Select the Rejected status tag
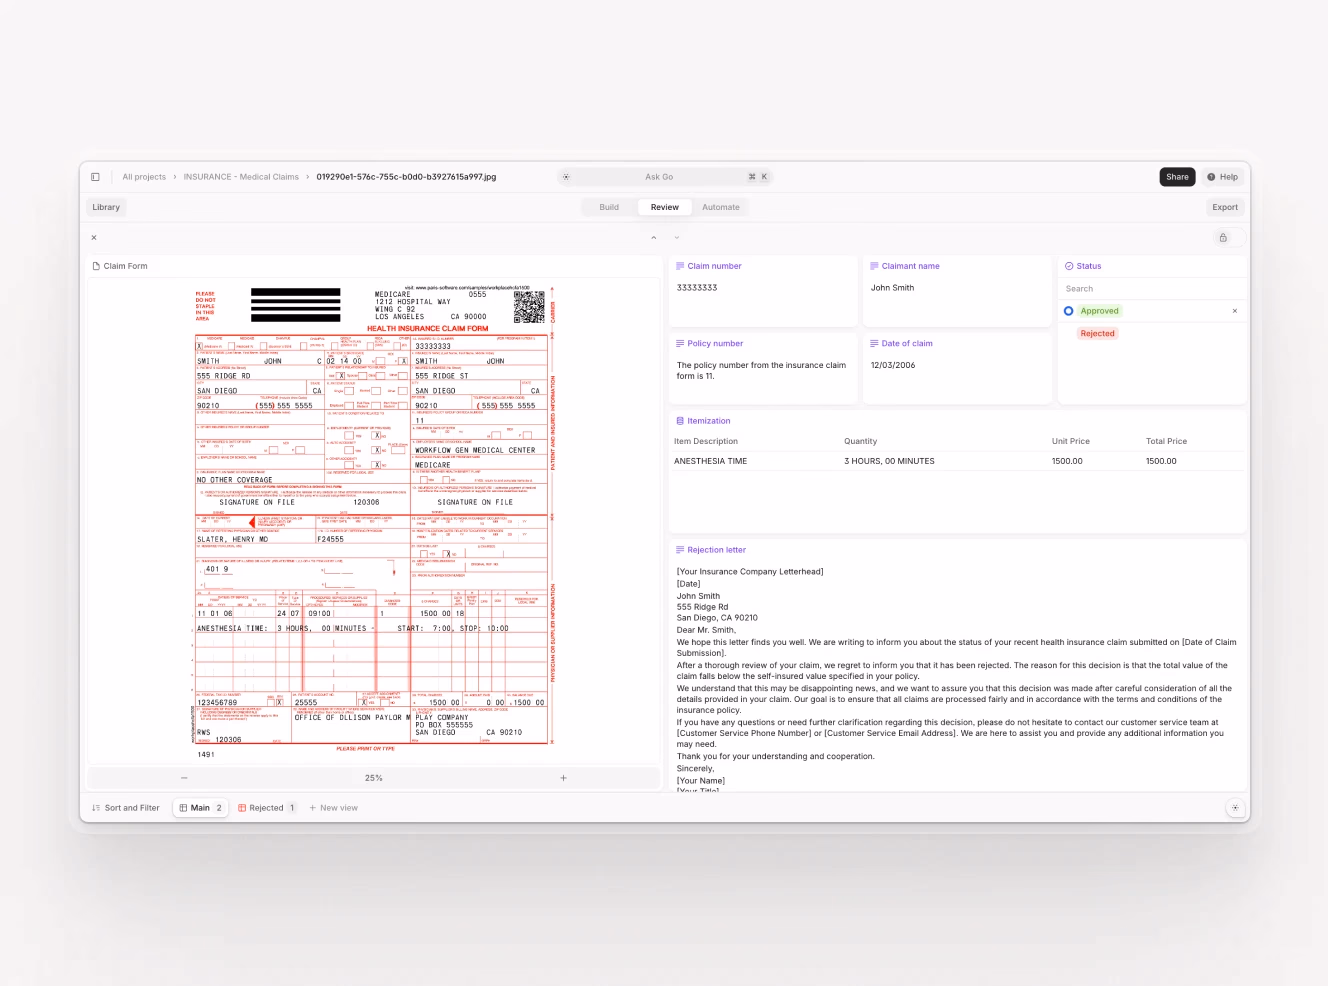The width and height of the screenshot is (1328, 986). tap(1097, 334)
